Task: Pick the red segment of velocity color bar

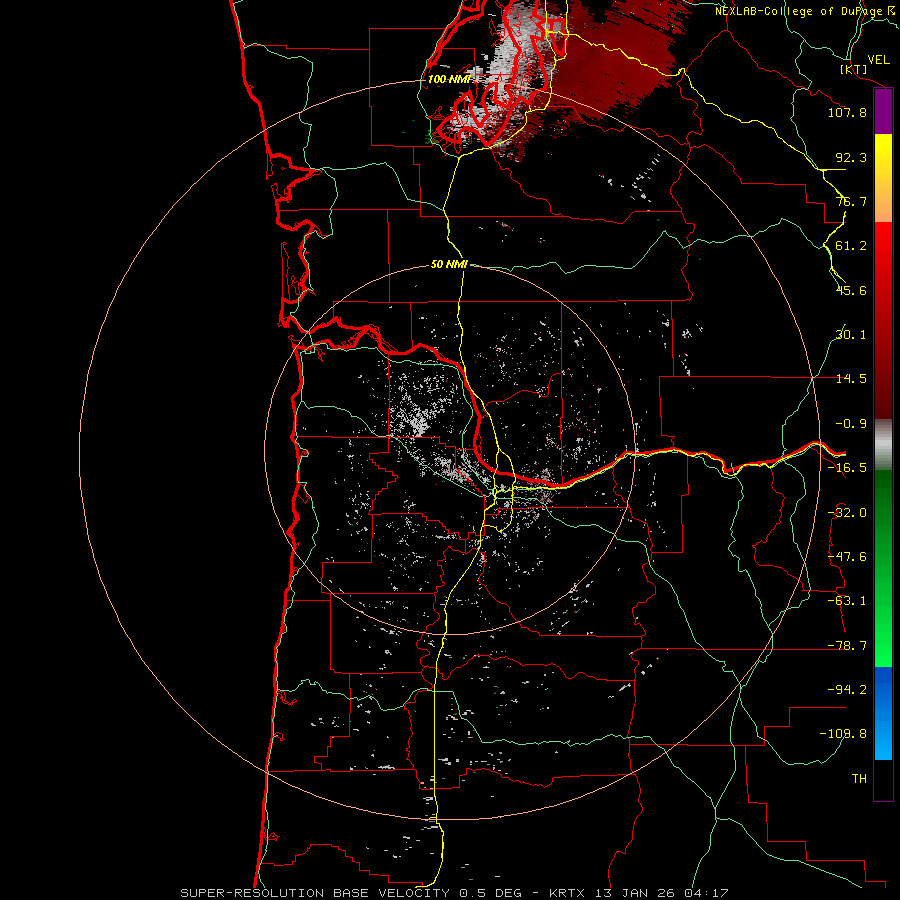Action: pyautogui.click(x=883, y=320)
